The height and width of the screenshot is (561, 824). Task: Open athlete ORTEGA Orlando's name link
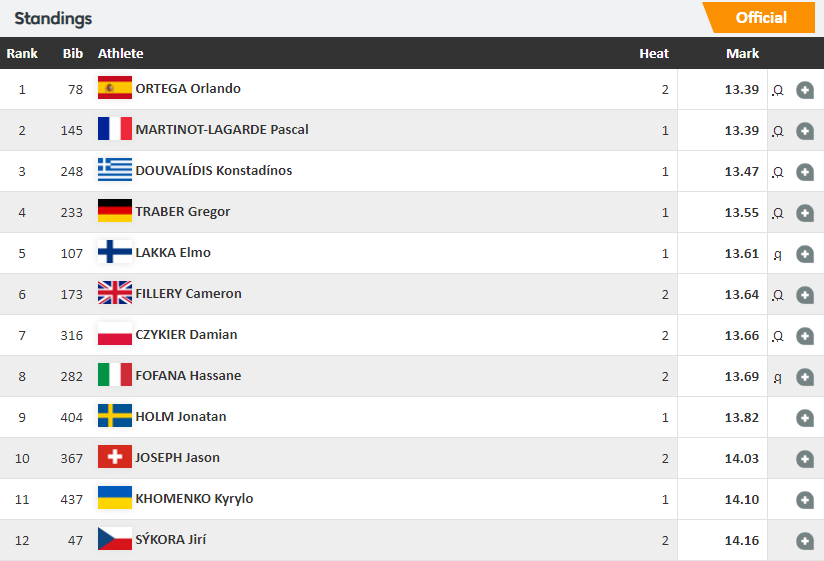coord(188,88)
